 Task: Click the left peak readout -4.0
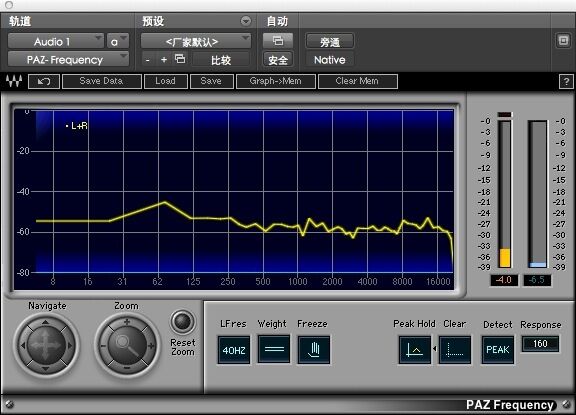(x=504, y=280)
